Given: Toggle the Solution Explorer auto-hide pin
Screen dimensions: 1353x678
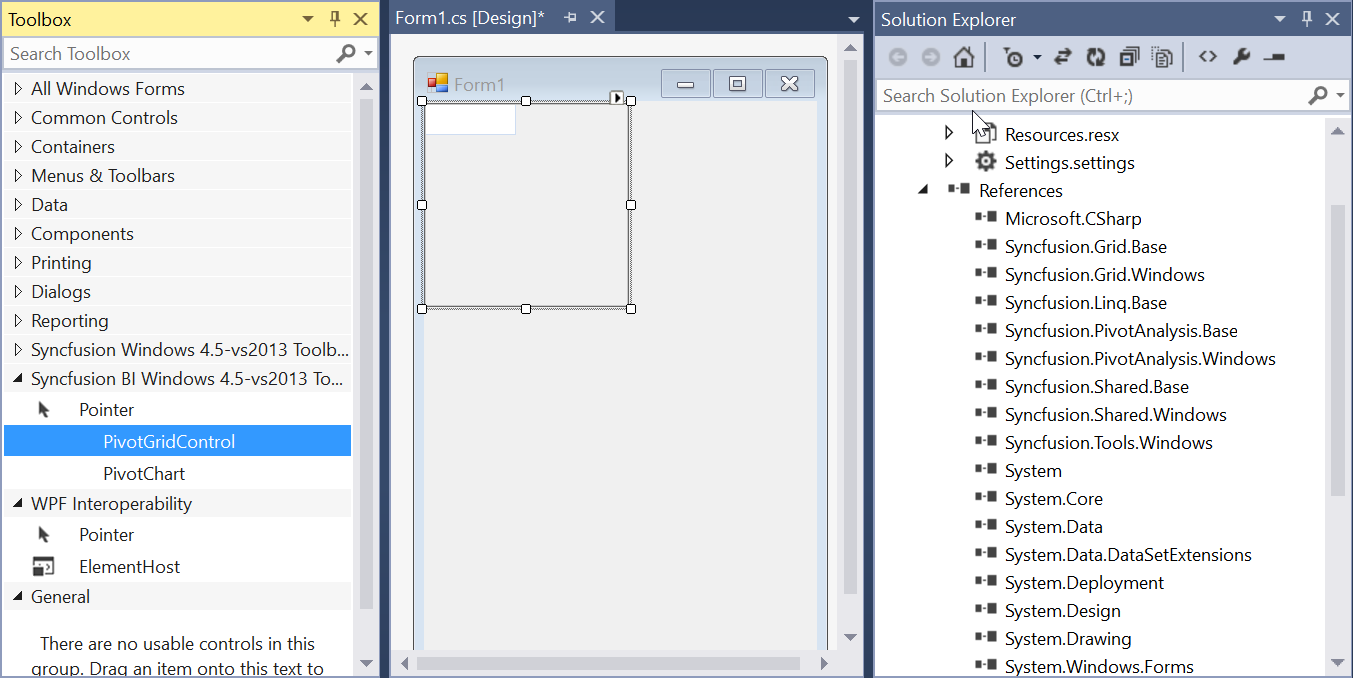Looking at the screenshot, I should tap(1307, 19).
